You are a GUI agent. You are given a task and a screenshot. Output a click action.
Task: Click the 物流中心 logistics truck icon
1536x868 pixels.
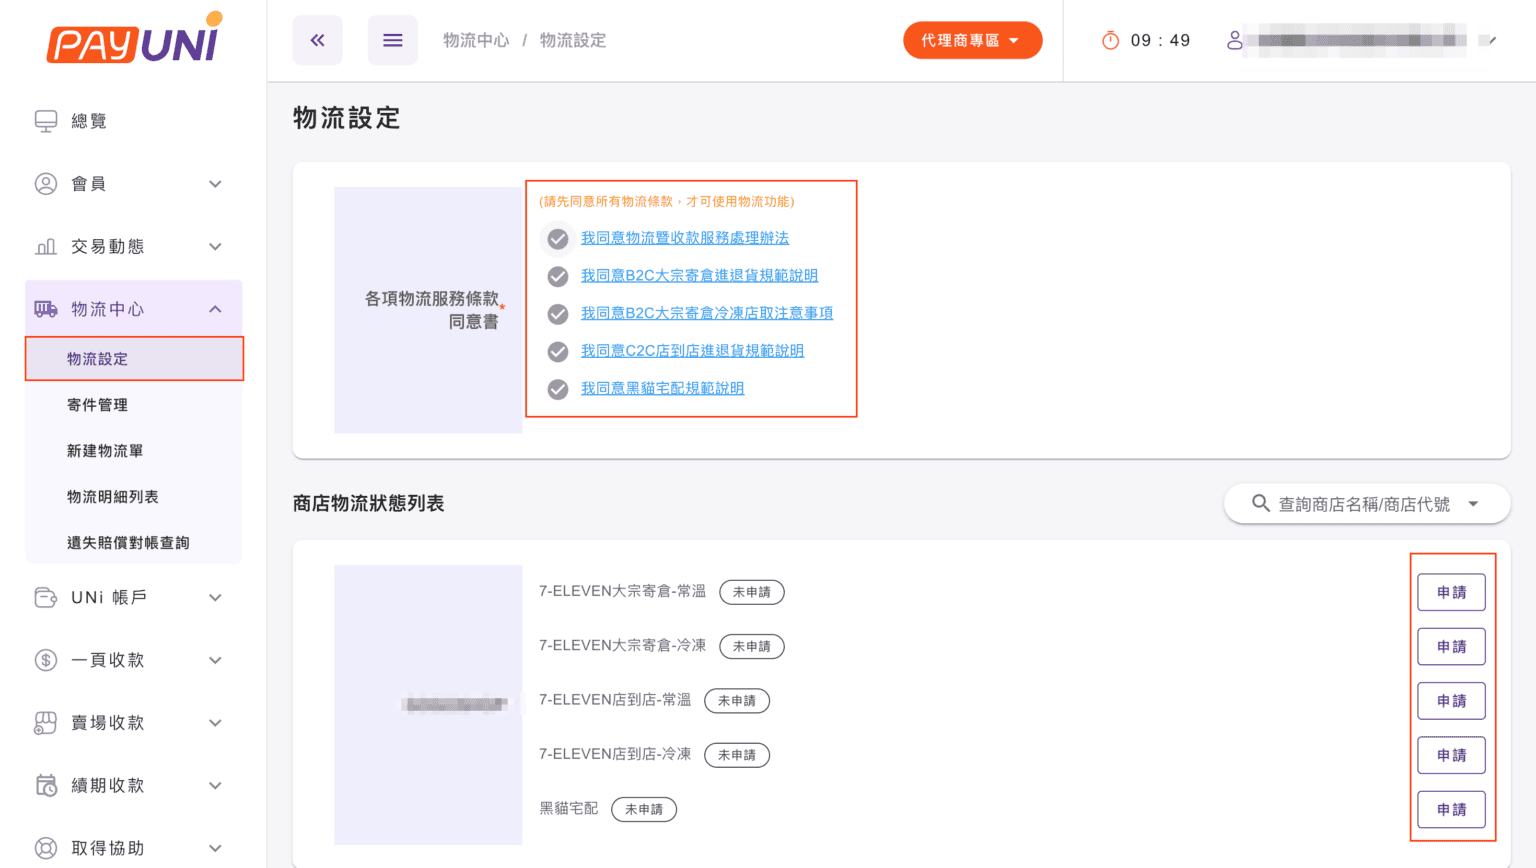pyautogui.click(x=45, y=309)
